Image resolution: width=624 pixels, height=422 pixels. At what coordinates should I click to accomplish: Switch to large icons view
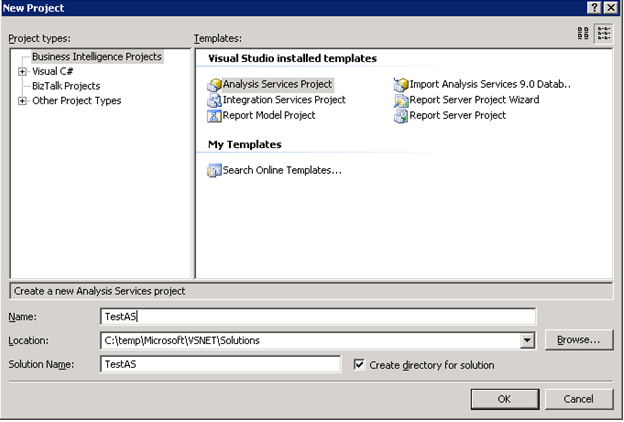pyautogui.click(x=584, y=33)
